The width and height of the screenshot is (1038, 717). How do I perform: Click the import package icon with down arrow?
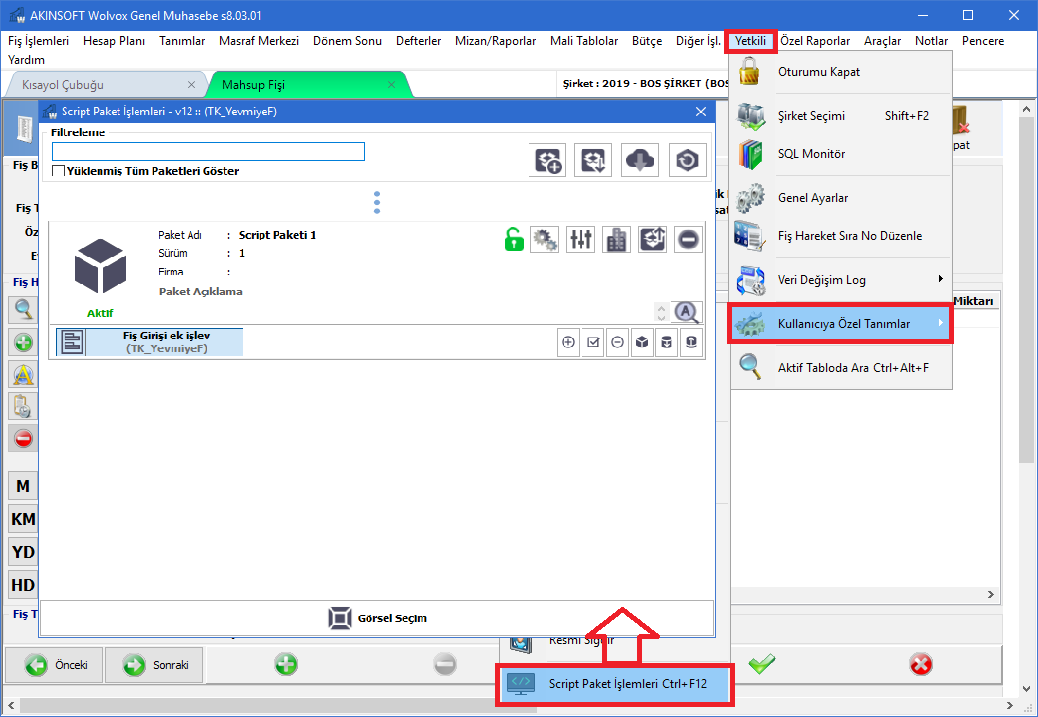pyautogui.click(x=592, y=160)
